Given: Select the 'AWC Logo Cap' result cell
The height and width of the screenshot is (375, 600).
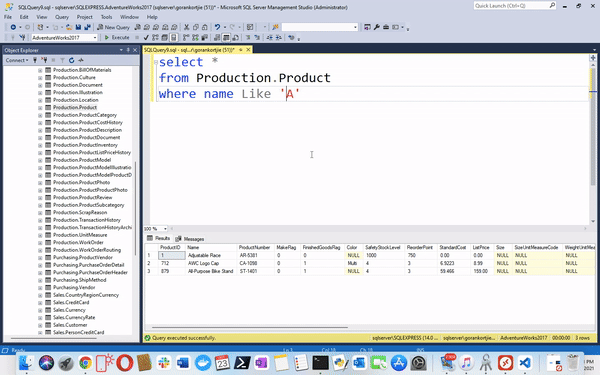Looking at the screenshot, I should pyautogui.click(x=211, y=263).
